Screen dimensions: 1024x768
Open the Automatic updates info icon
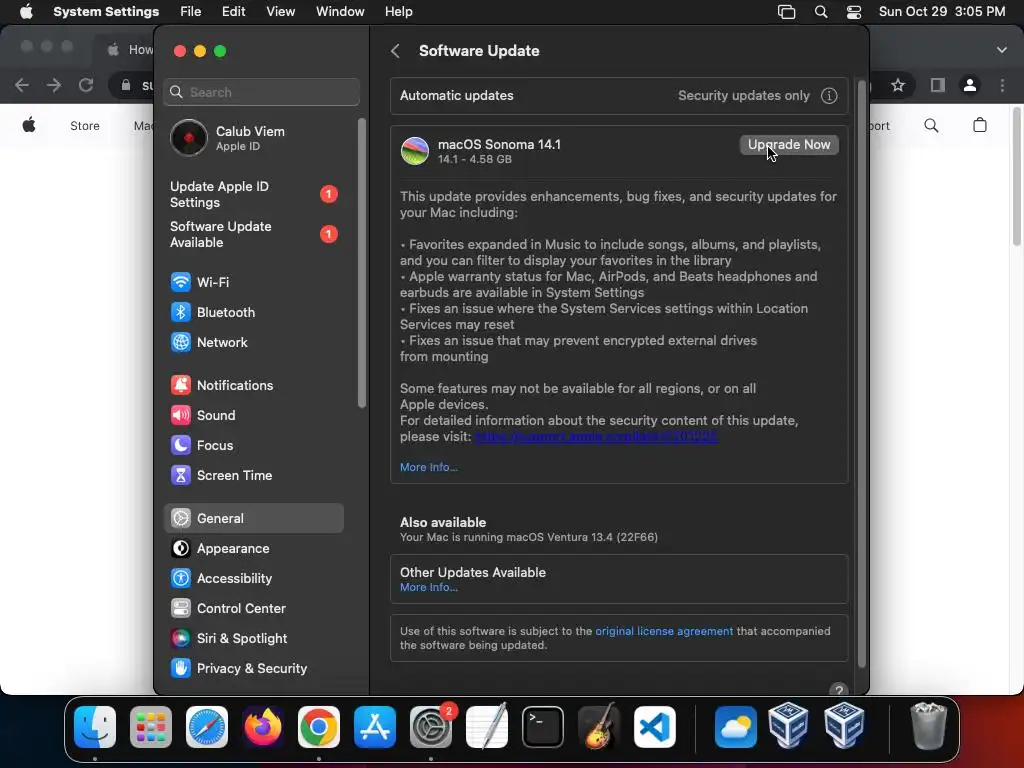(829, 96)
